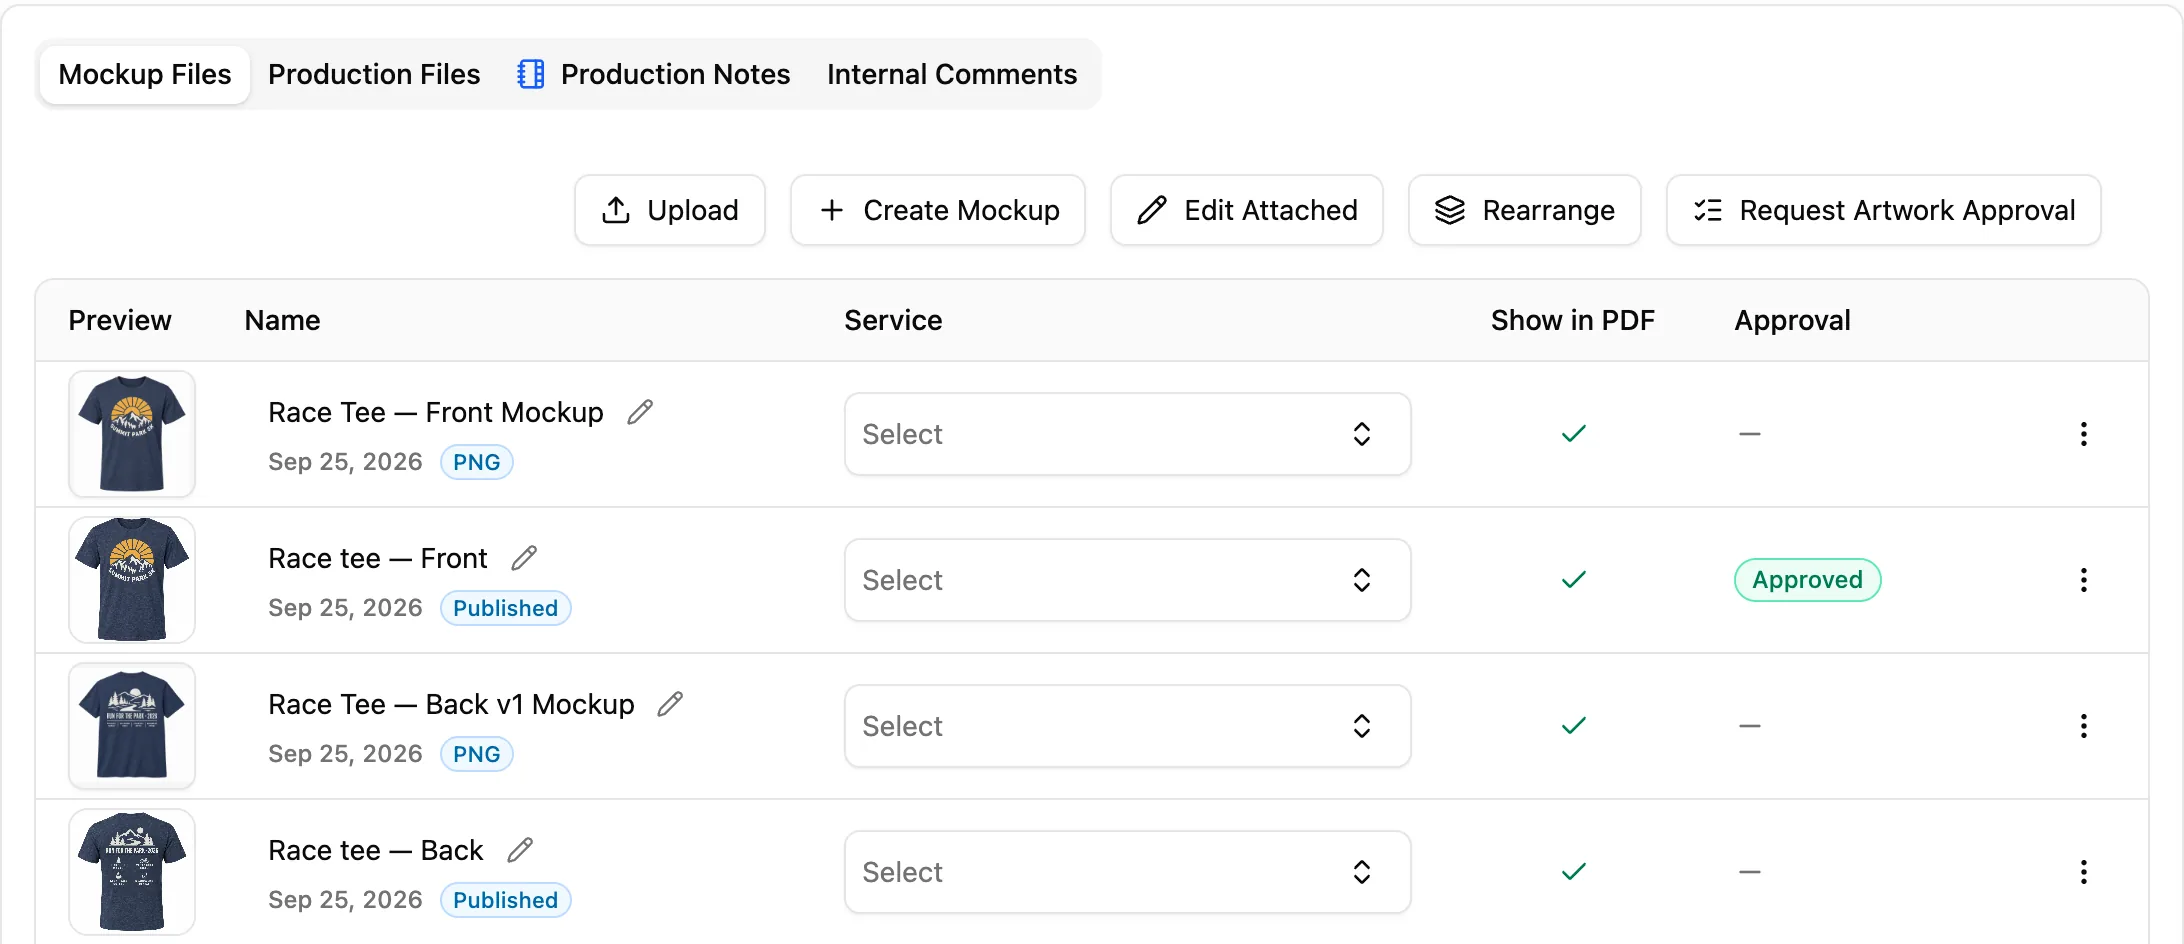This screenshot has height=944, width=2184.
Task: Click Create Mockup button
Action: pyautogui.click(x=938, y=210)
